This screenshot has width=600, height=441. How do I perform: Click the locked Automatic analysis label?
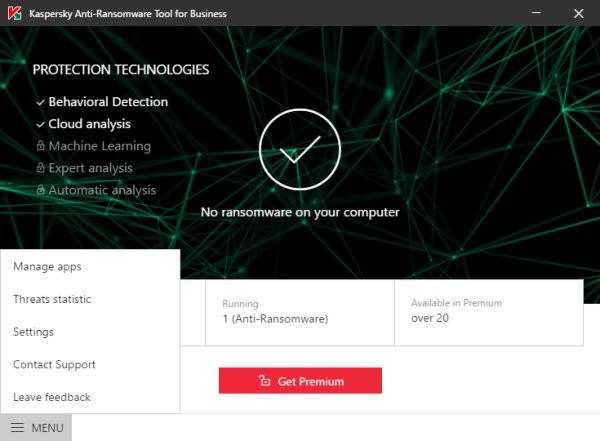[x=103, y=191]
